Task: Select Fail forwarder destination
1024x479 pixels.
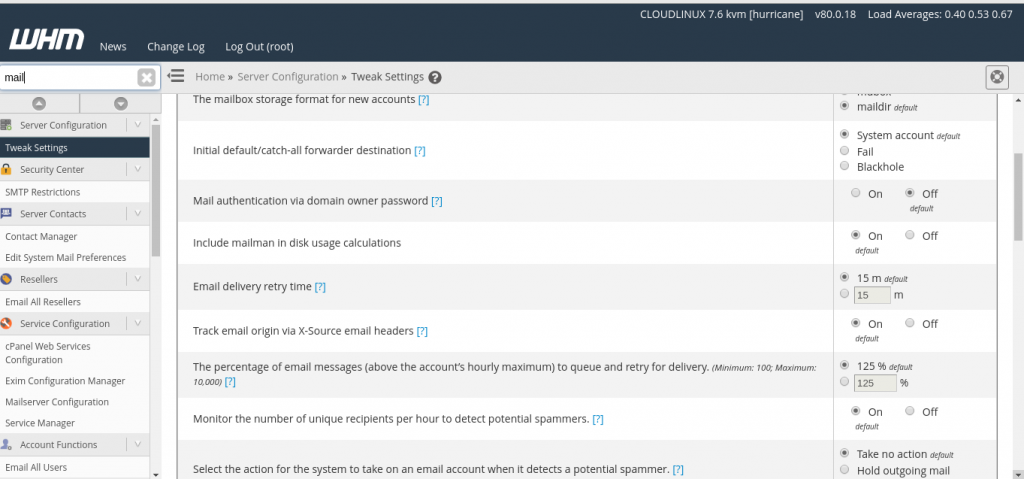Action: [x=844, y=151]
